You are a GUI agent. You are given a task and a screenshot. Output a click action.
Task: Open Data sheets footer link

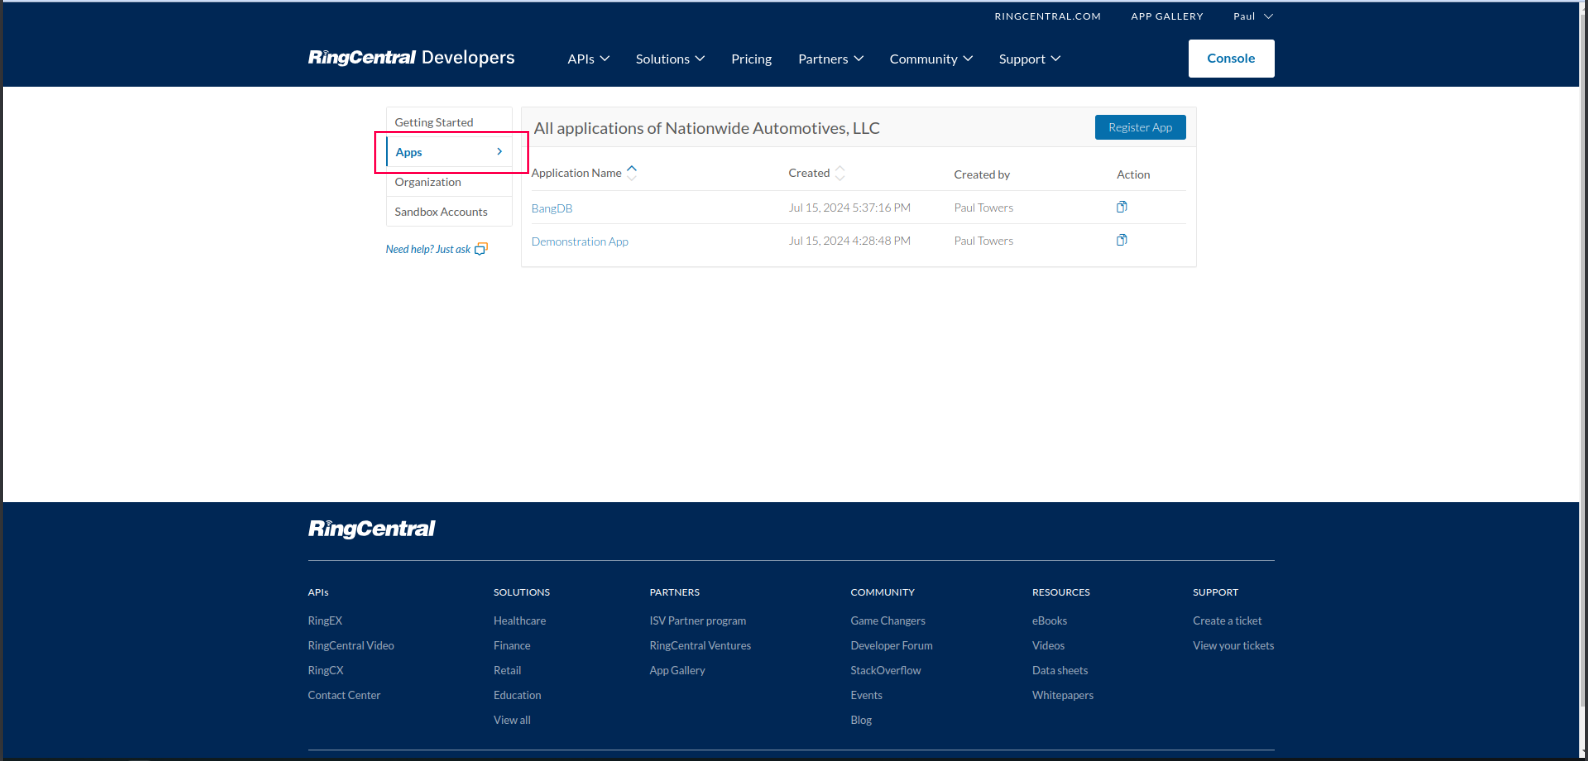click(1060, 671)
